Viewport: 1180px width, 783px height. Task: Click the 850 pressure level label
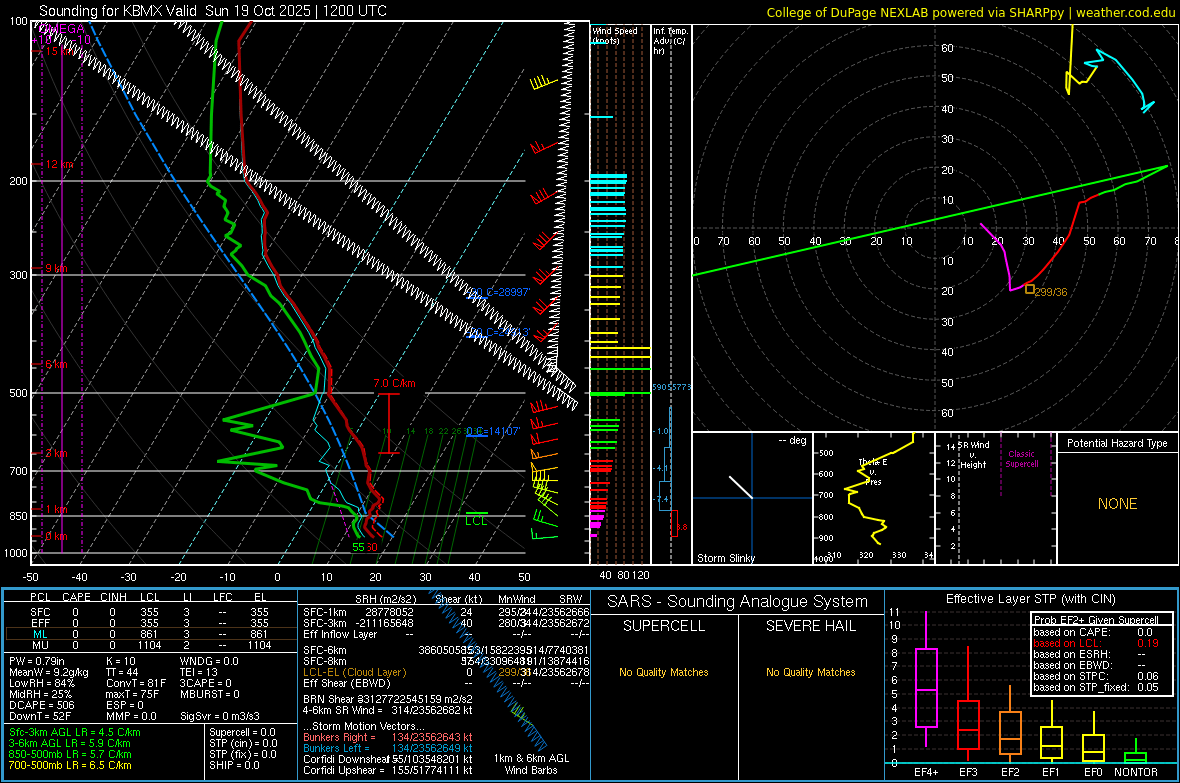point(18,516)
